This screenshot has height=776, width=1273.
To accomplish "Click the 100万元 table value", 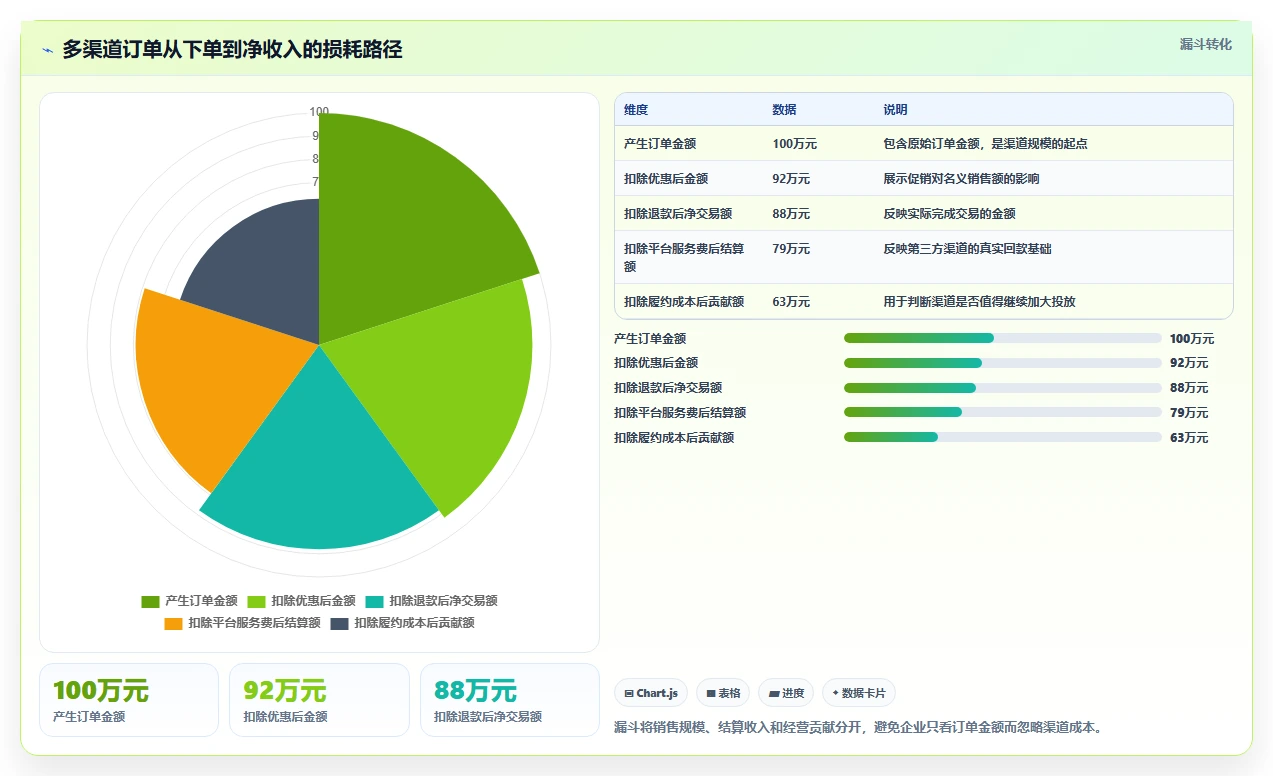I will [x=794, y=144].
